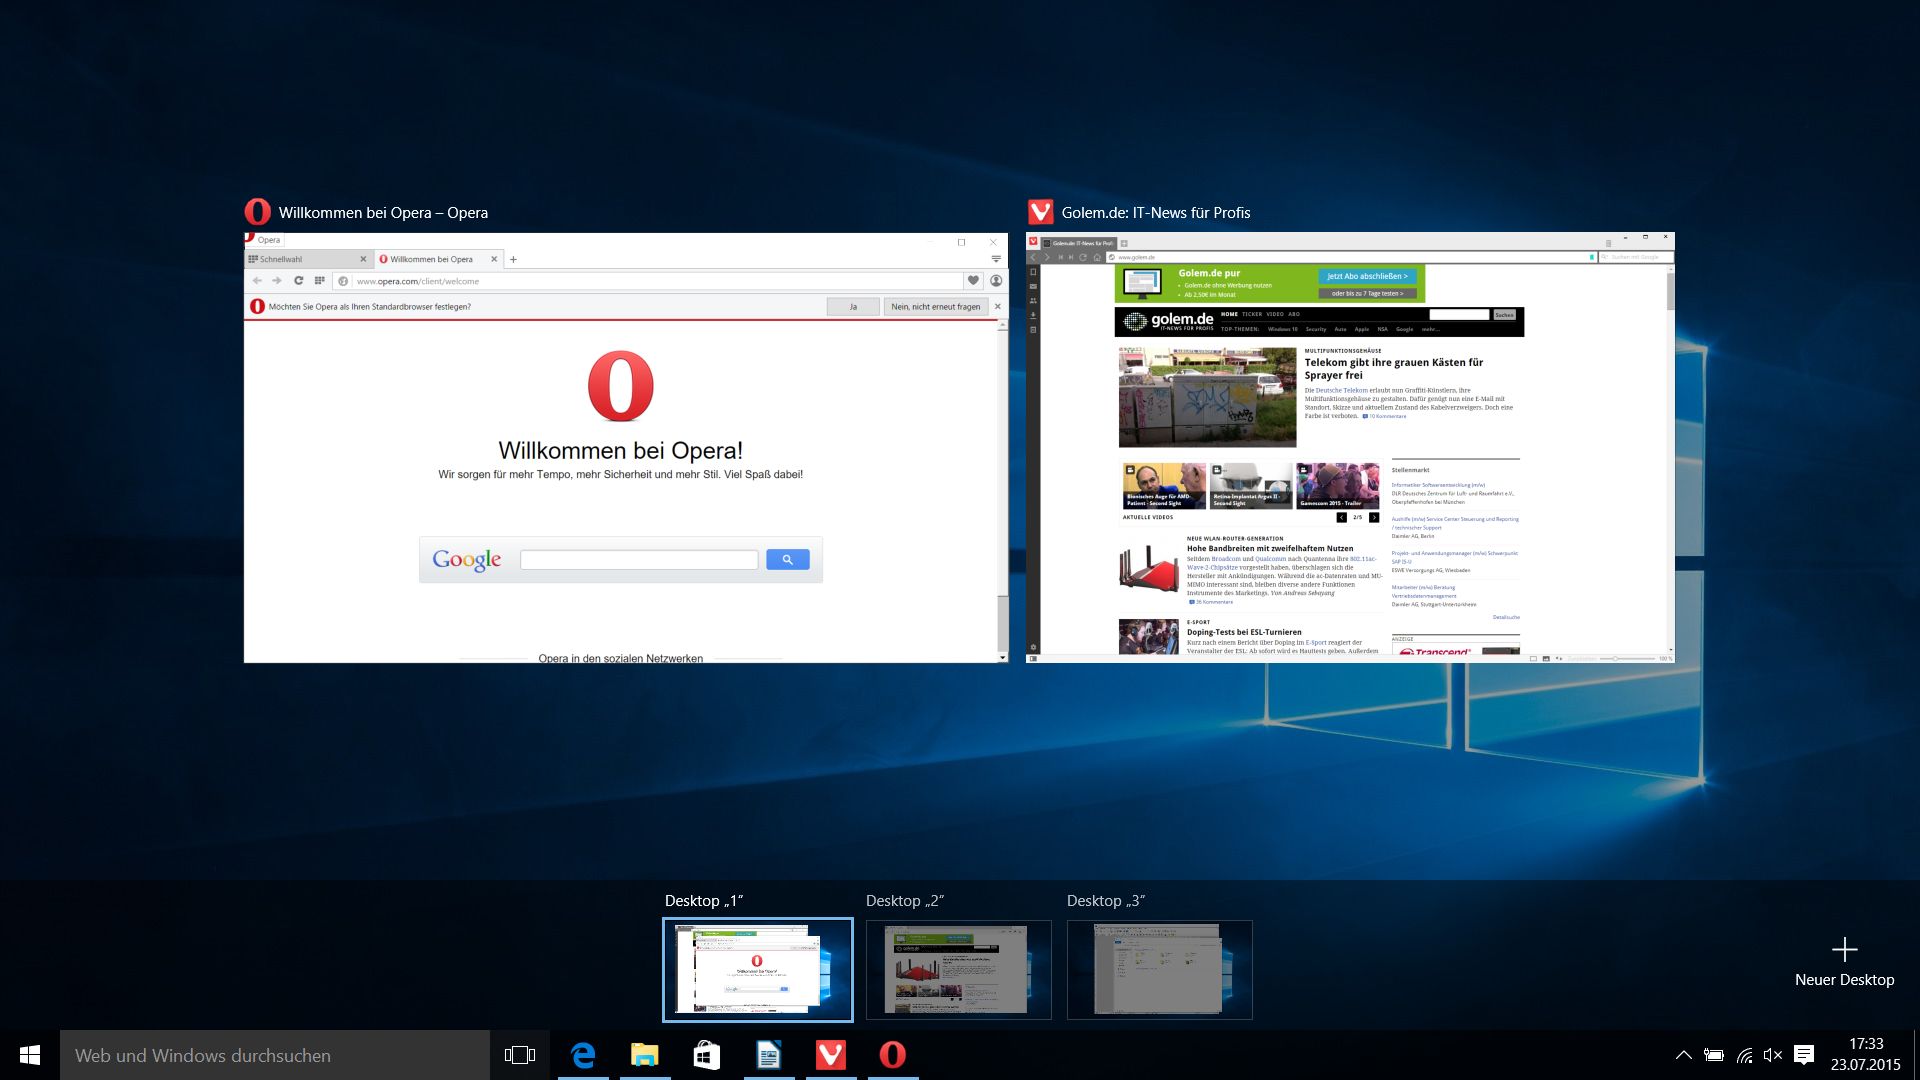This screenshot has width=1920, height=1080.
Task: Switch to the Desktop 2 thumbnail
Action: (x=959, y=970)
